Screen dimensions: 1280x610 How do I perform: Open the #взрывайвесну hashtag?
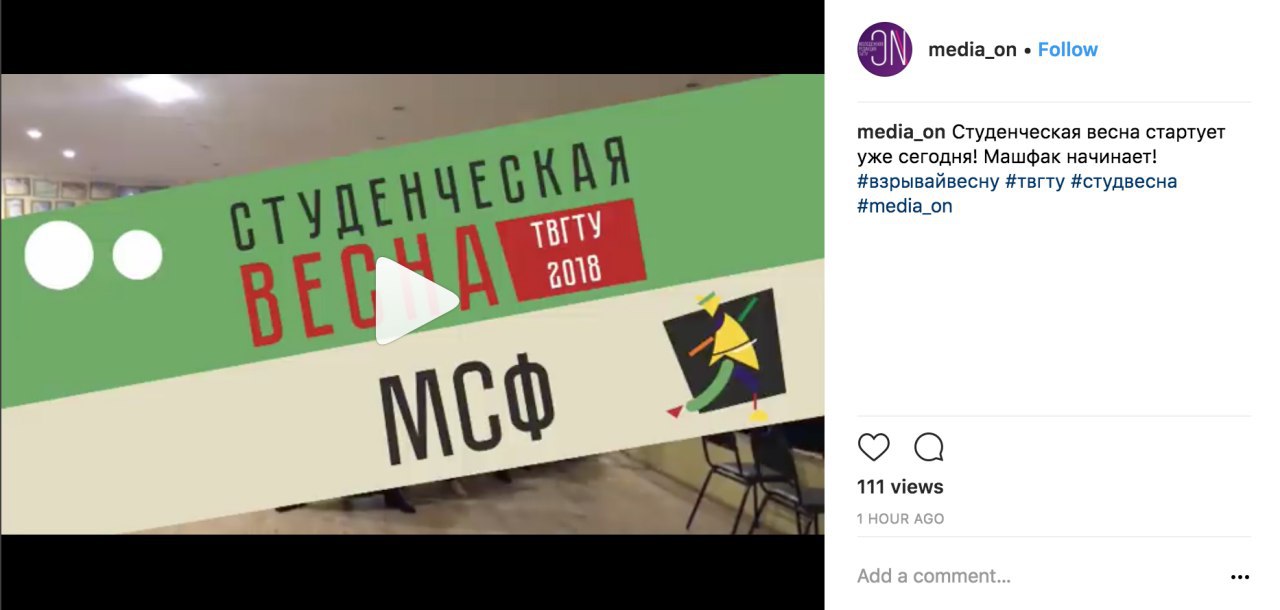pyautogui.click(x=928, y=182)
